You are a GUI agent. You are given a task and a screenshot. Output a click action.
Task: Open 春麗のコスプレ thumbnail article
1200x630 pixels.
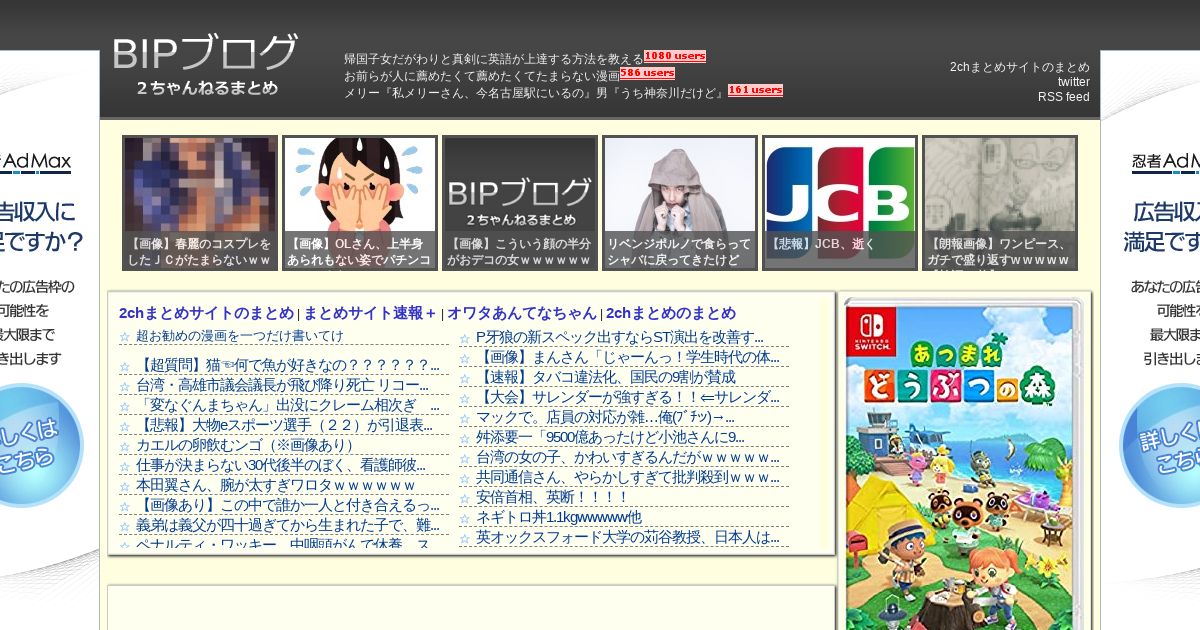click(x=200, y=203)
